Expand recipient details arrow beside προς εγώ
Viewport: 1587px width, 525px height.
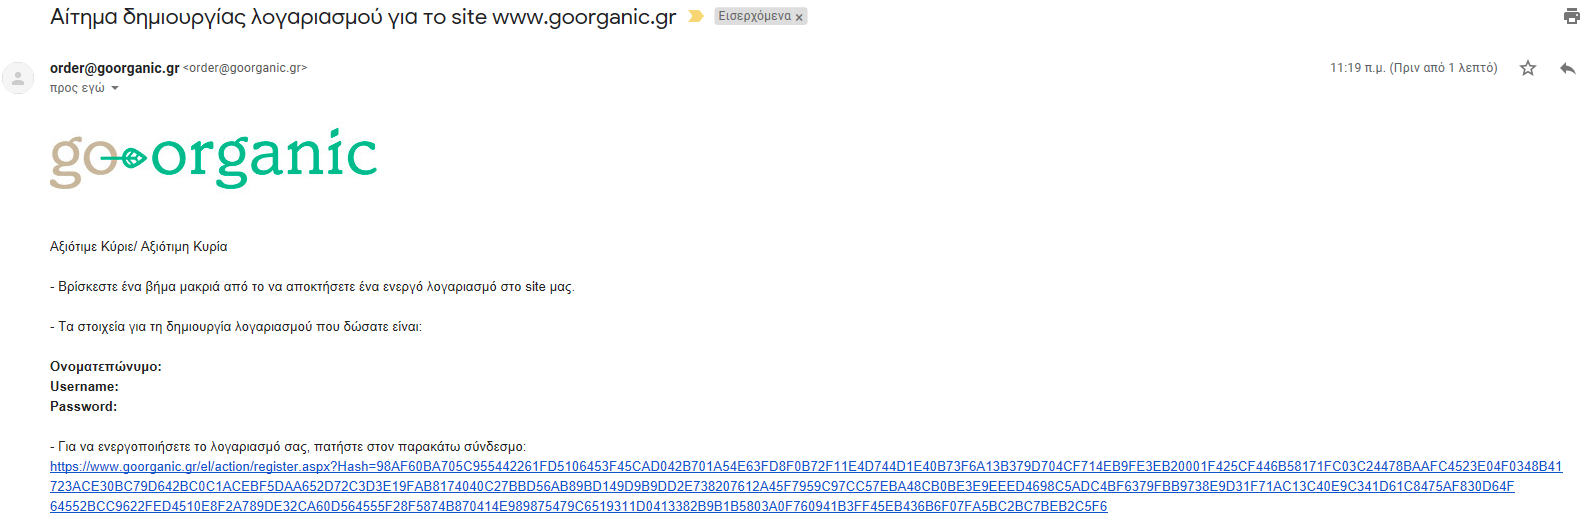[115, 88]
